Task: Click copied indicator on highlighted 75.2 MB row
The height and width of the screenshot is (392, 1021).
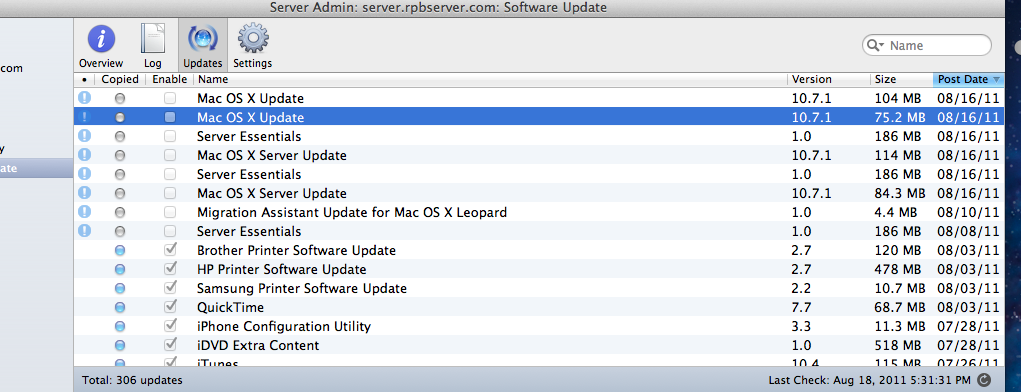Action: (x=120, y=118)
